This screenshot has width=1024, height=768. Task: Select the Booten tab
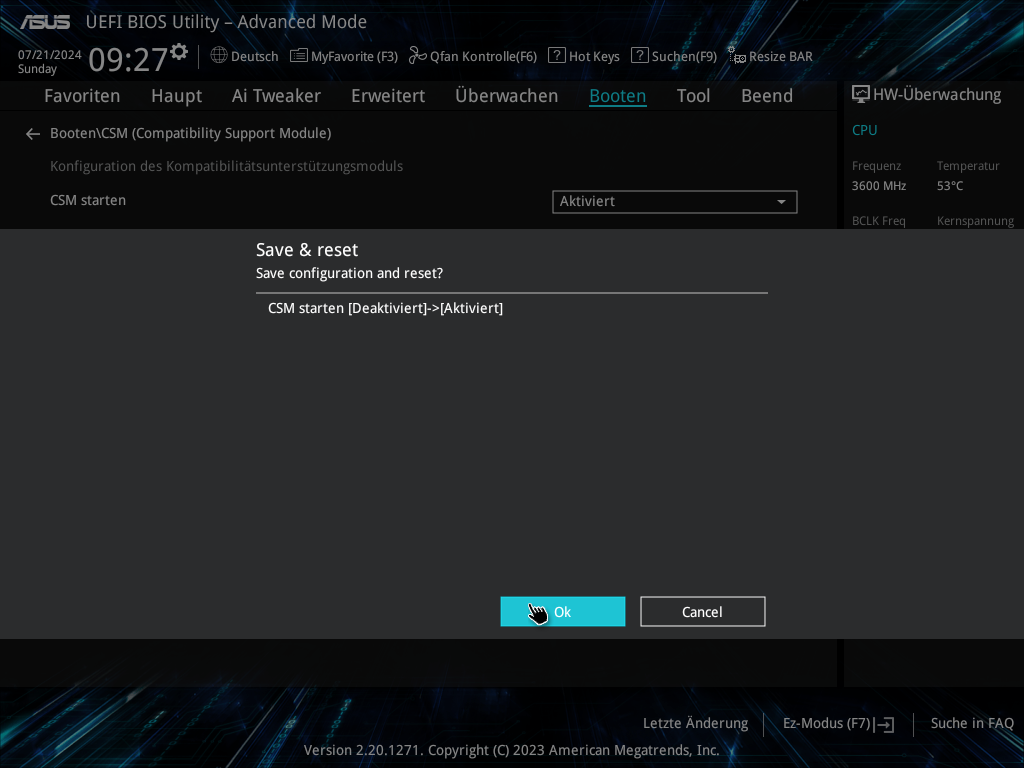[618, 96]
